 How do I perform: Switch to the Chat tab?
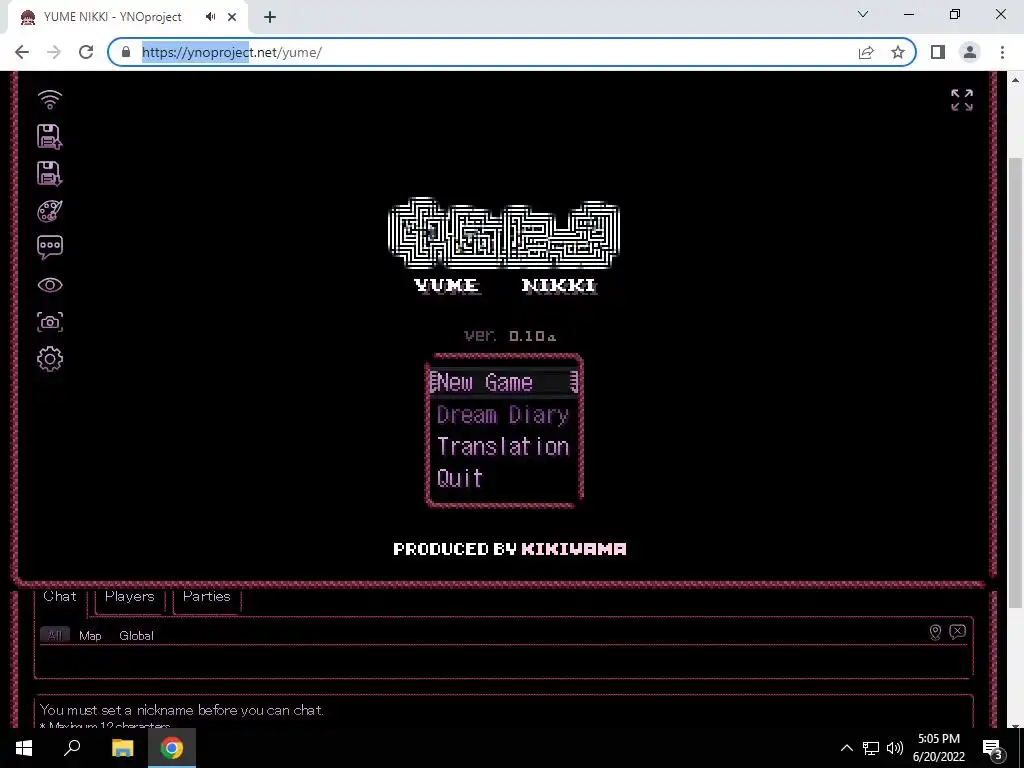pyautogui.click(x=59, y=596)
